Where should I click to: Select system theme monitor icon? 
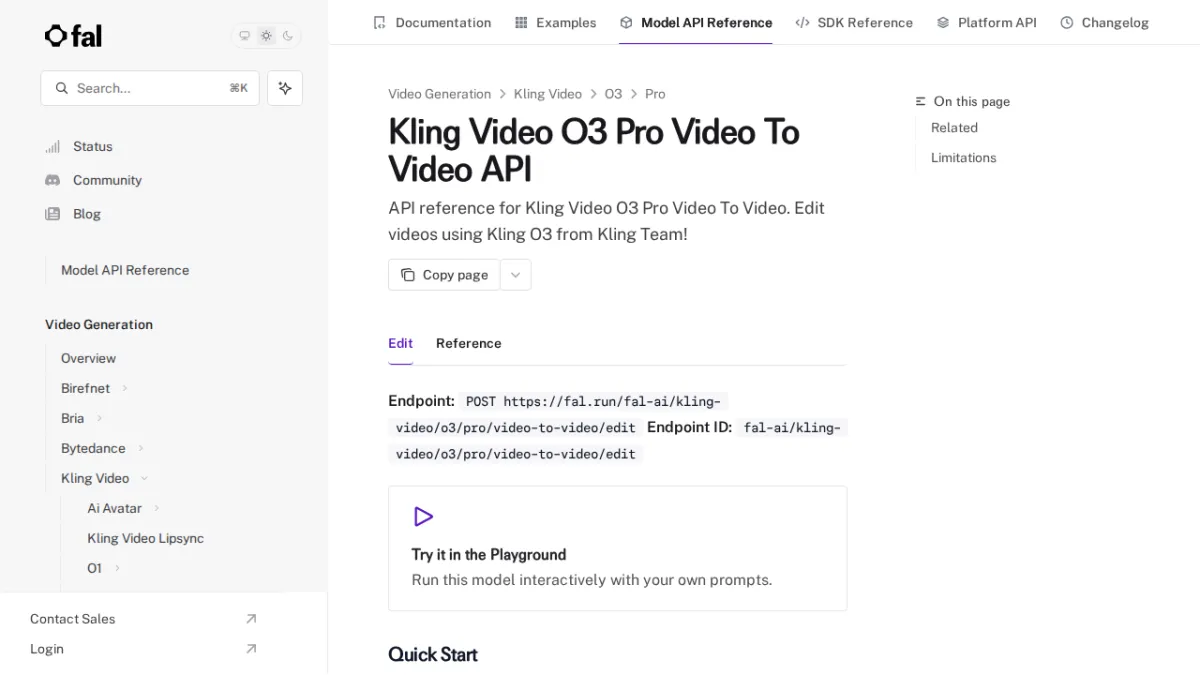pyautogui.click(x=244, y=36)
